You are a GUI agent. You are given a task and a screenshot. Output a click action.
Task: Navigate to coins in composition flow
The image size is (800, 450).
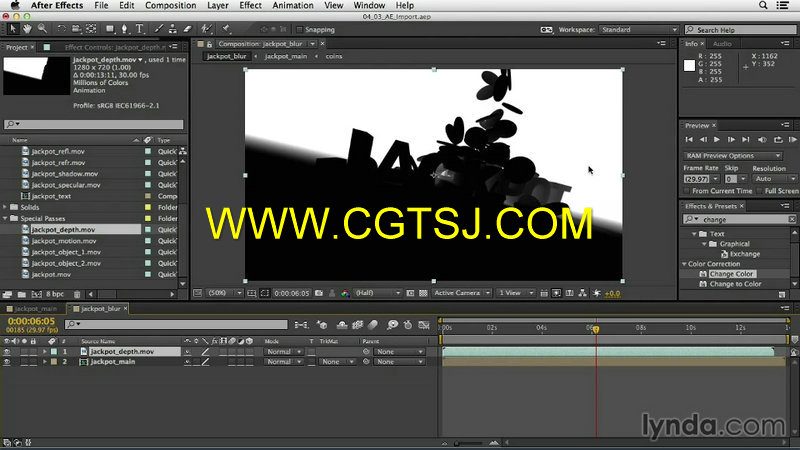point(334,56)
